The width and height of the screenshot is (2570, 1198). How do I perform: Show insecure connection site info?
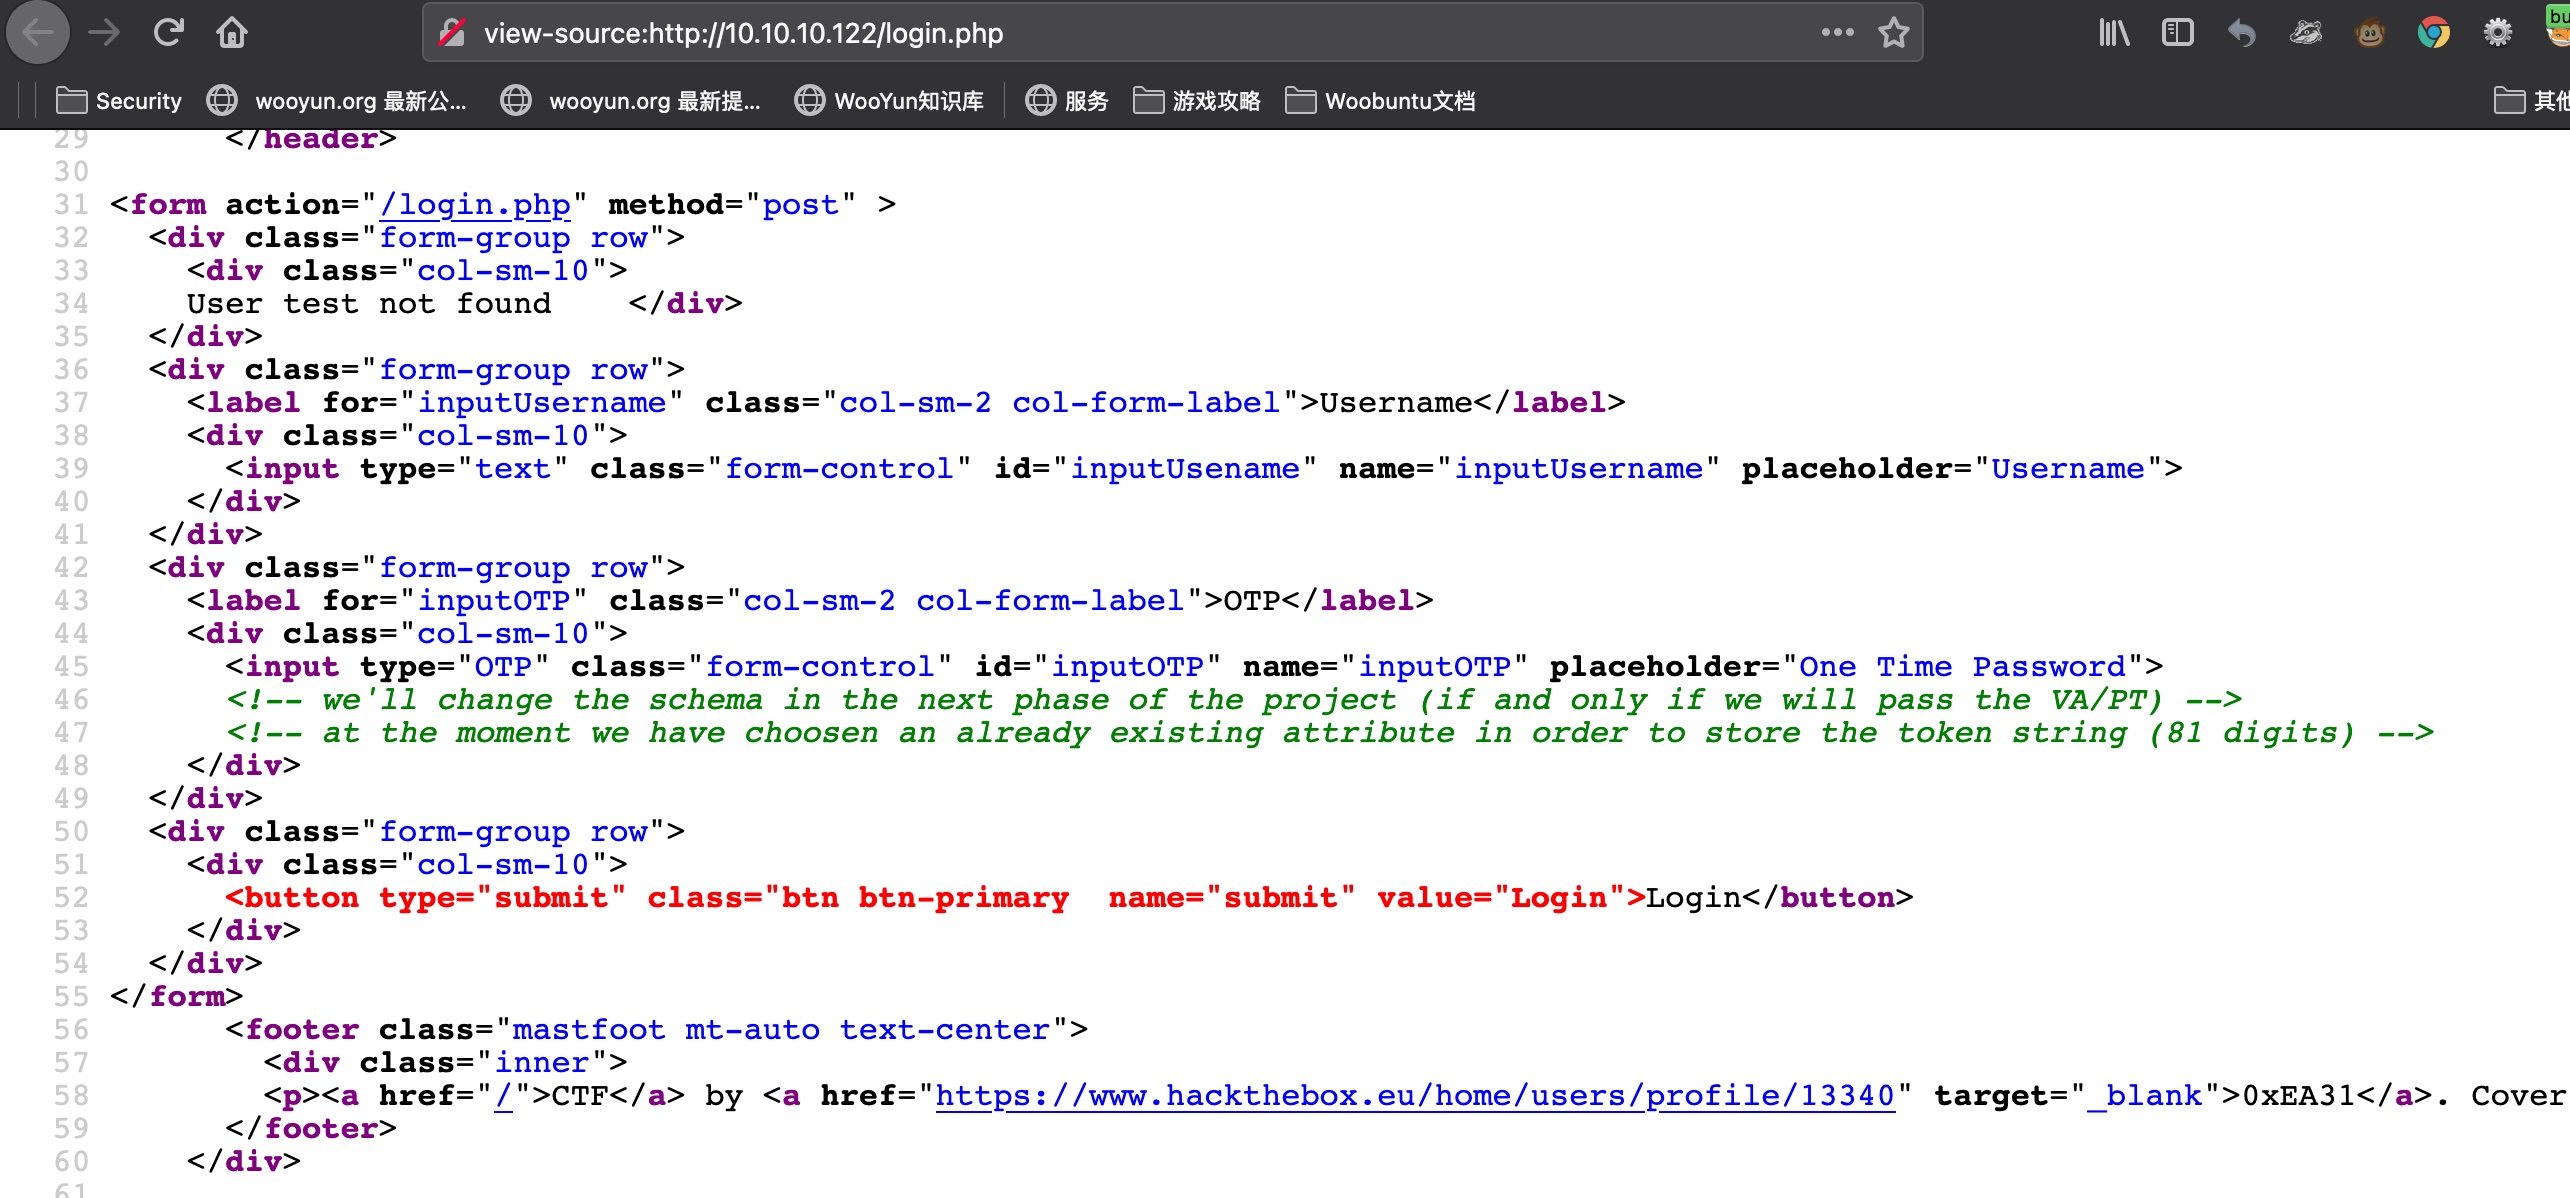tap(453, 33)
